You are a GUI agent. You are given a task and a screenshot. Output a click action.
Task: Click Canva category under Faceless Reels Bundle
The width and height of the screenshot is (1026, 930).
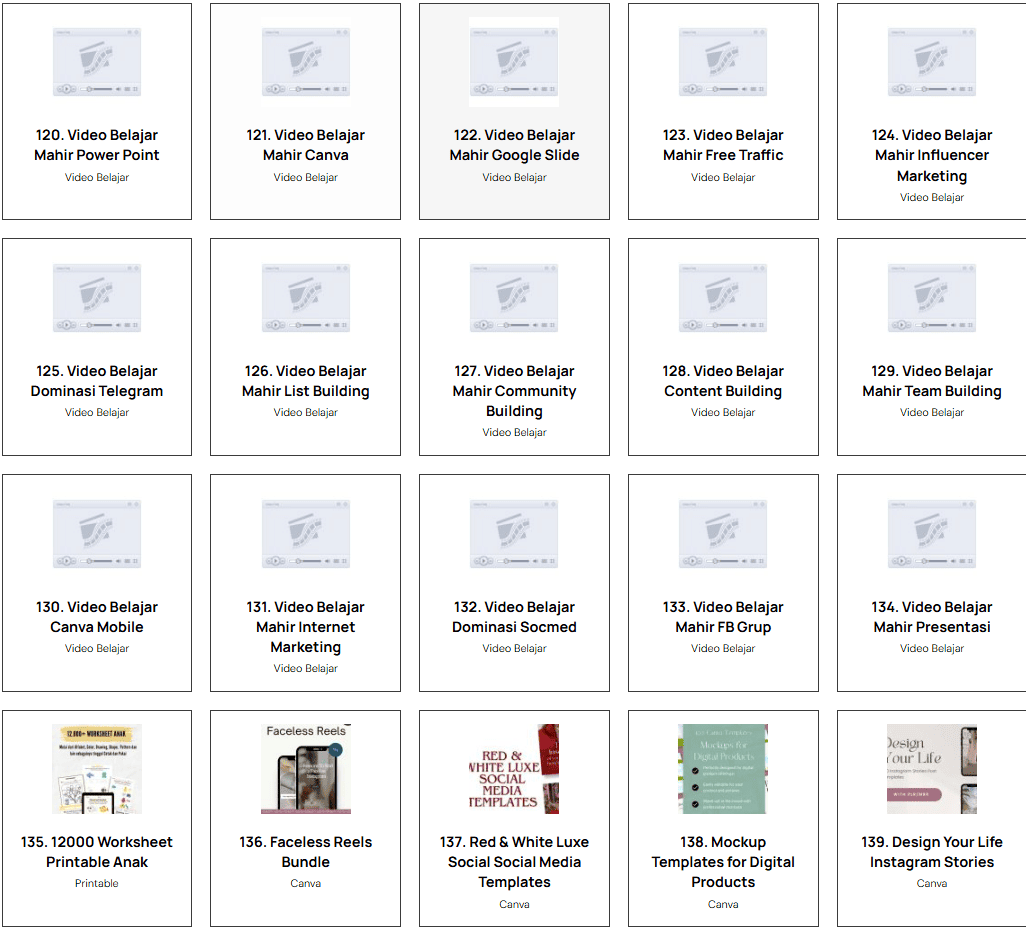[x=306, y=883]
